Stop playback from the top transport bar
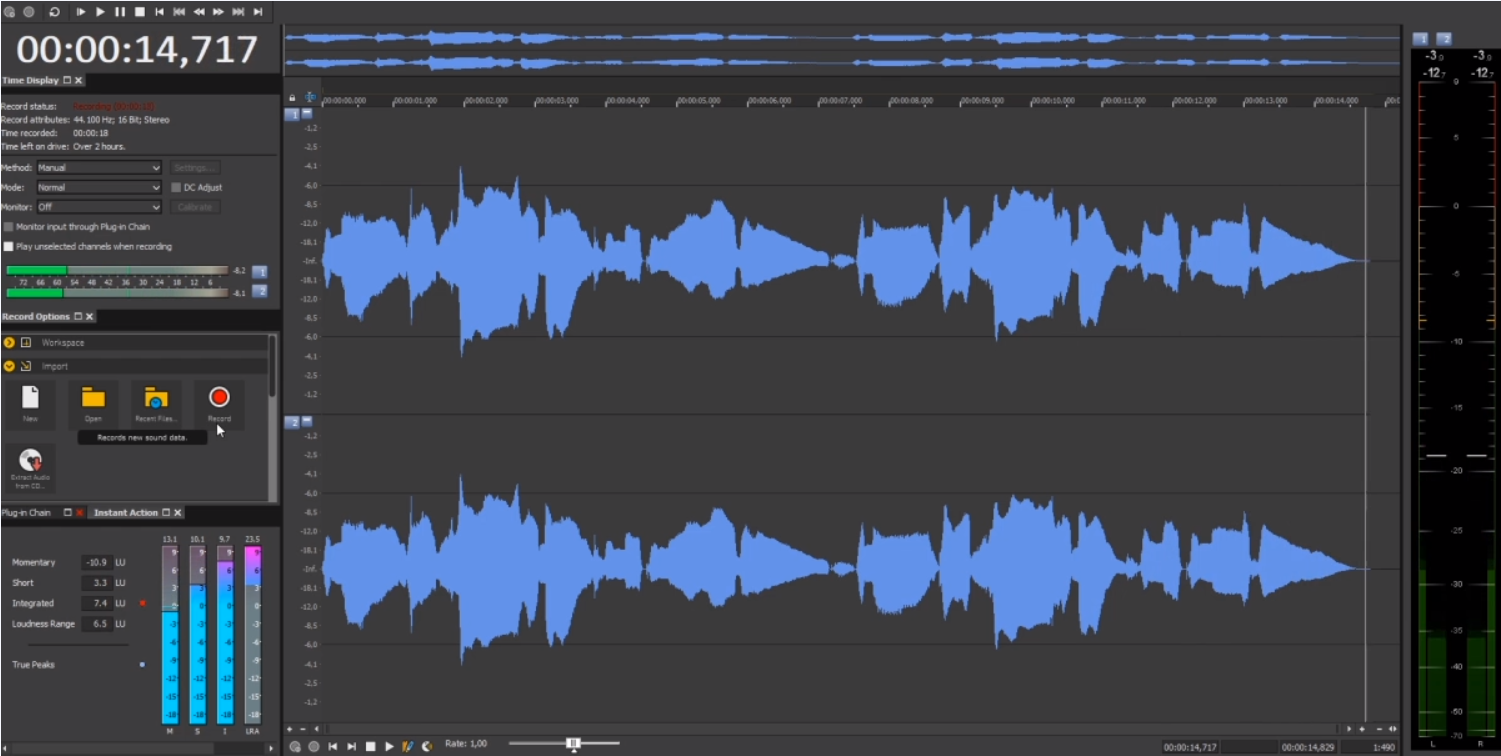The width and height of the screenshot is (1501, 756). pyautogui.click(x=140, y=12)
